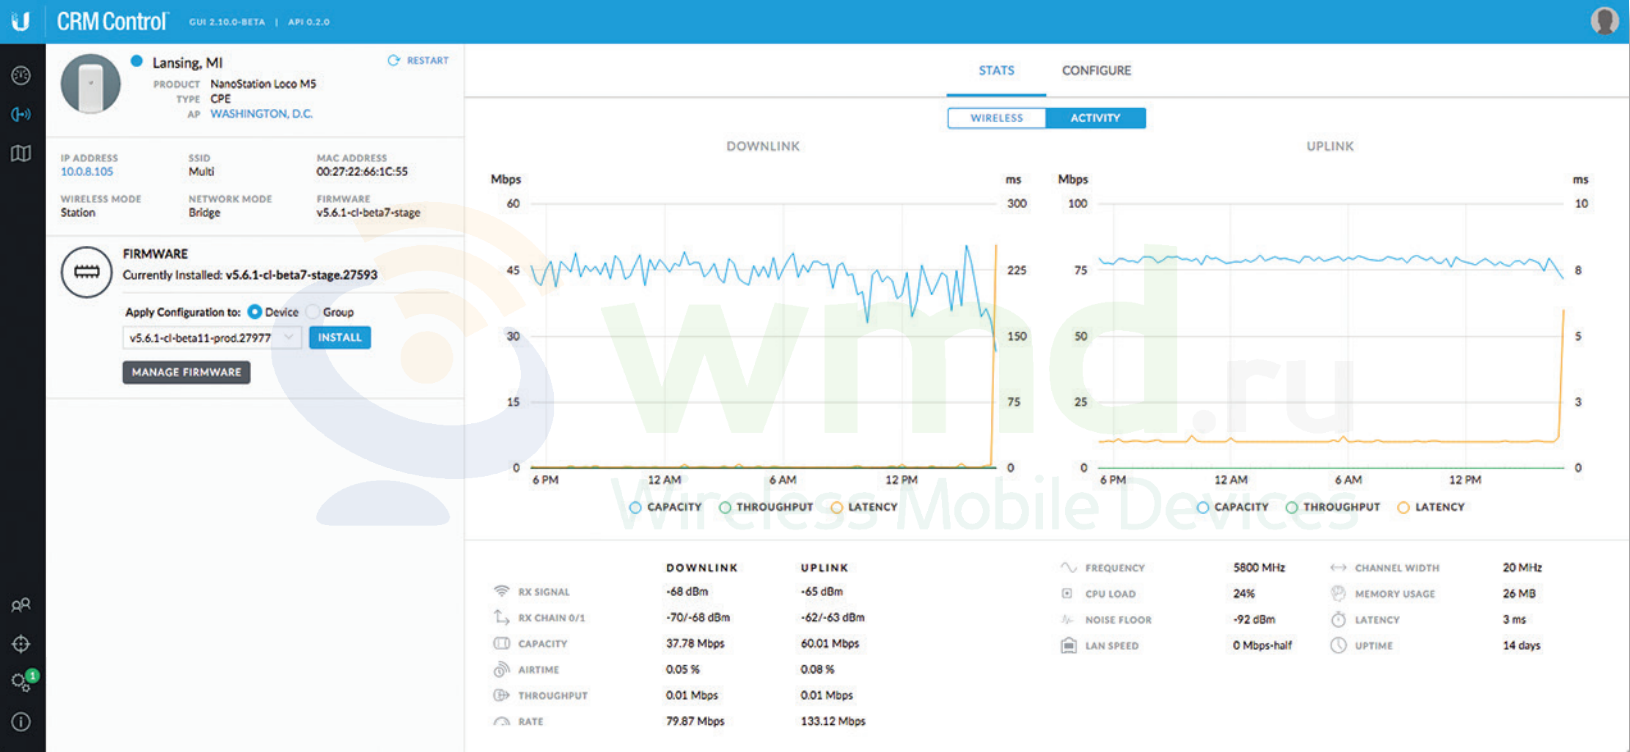The width and height of the screenshot is (1630, 752).
Task: Click the firmware chip icon
Action: click(x=87, y=272)
